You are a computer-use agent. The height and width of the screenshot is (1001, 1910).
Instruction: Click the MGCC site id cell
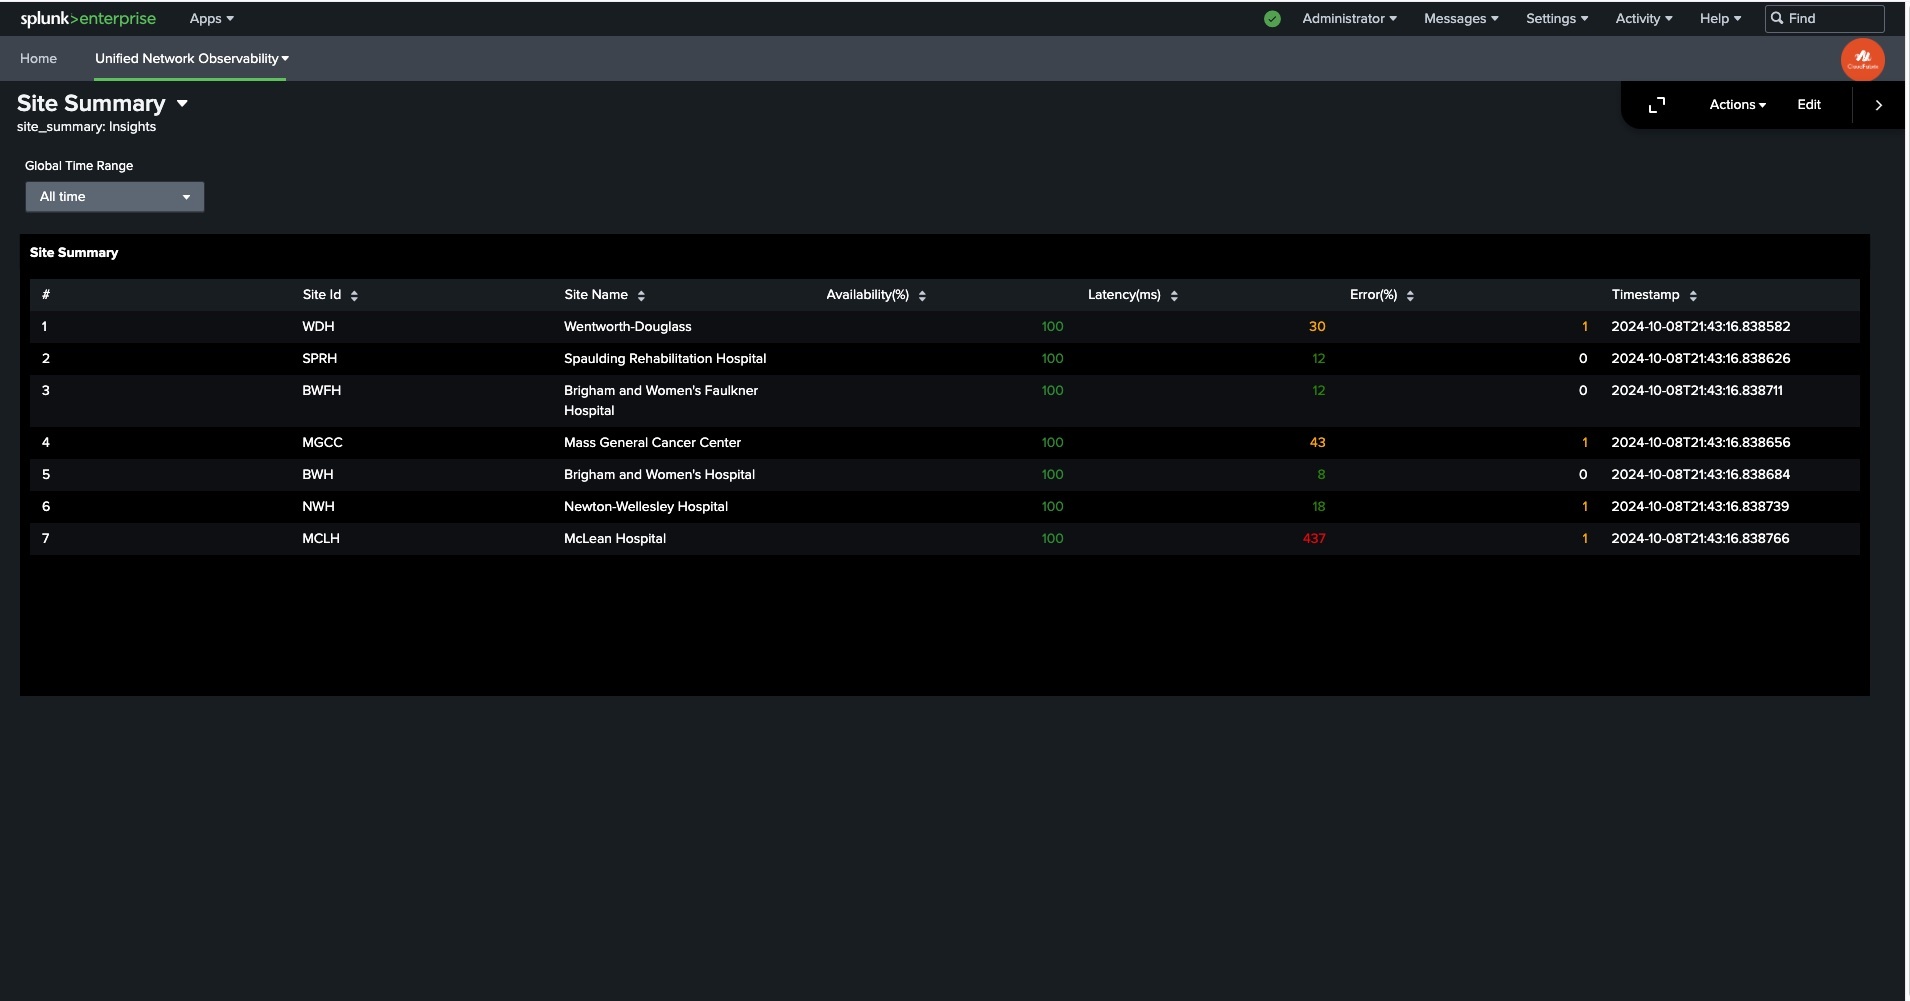(x=322, y=443)
